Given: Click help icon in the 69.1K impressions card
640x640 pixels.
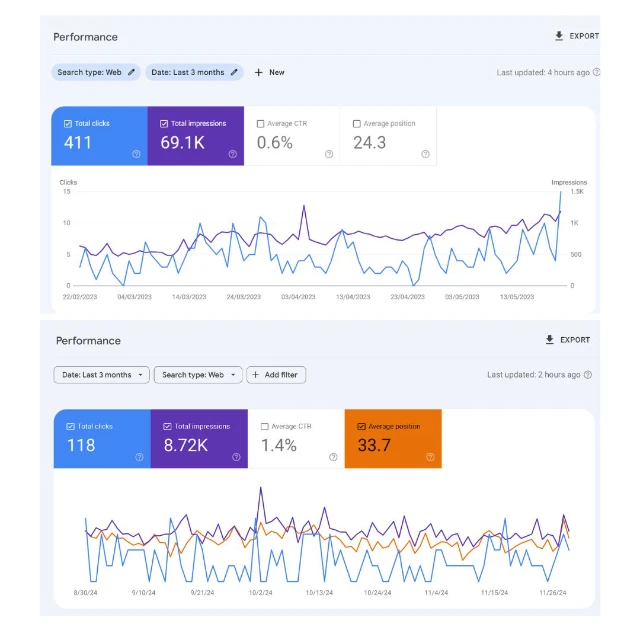Looking at the screenshot, I should tap(232, 154).
